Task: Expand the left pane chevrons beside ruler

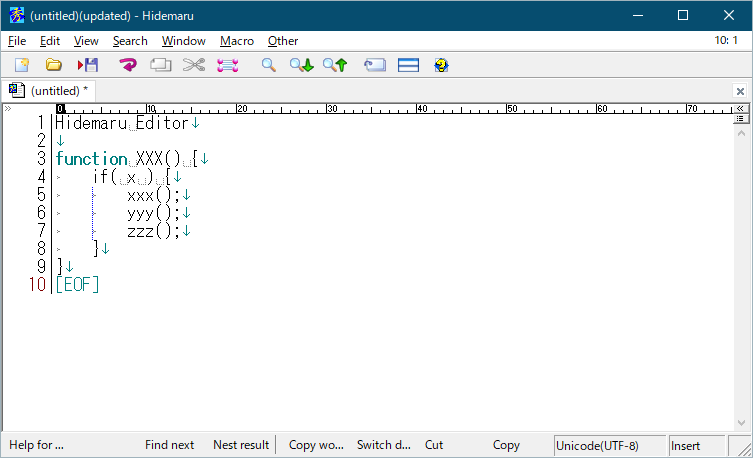Action: (8, 108)
